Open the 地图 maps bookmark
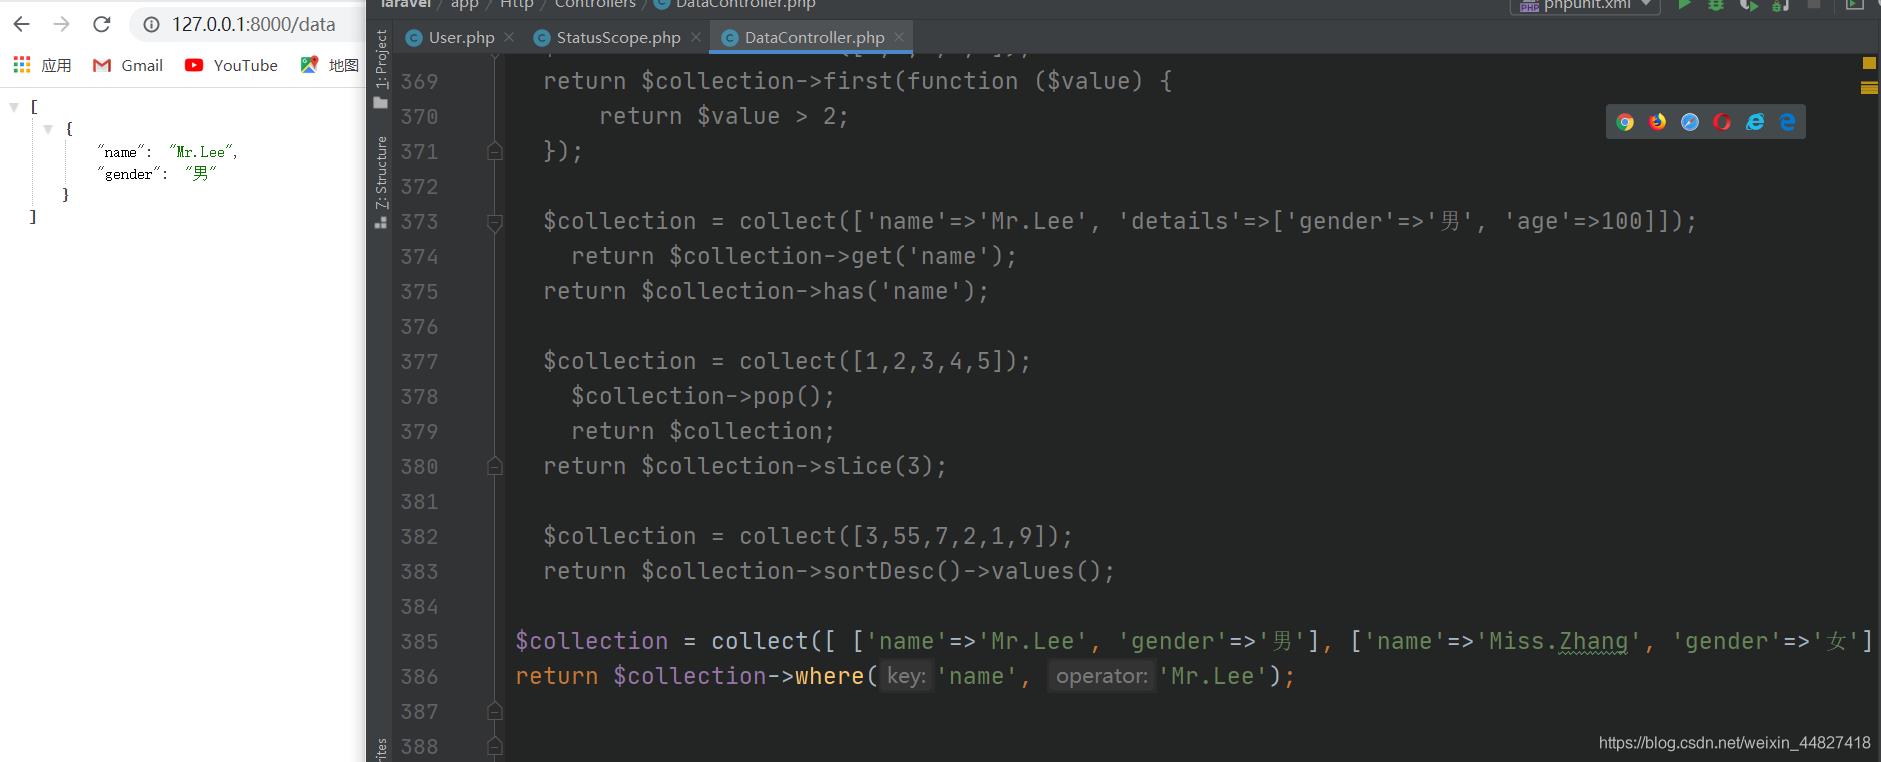The width and height of the screenshot is (1881, 762). click(329, 65)
